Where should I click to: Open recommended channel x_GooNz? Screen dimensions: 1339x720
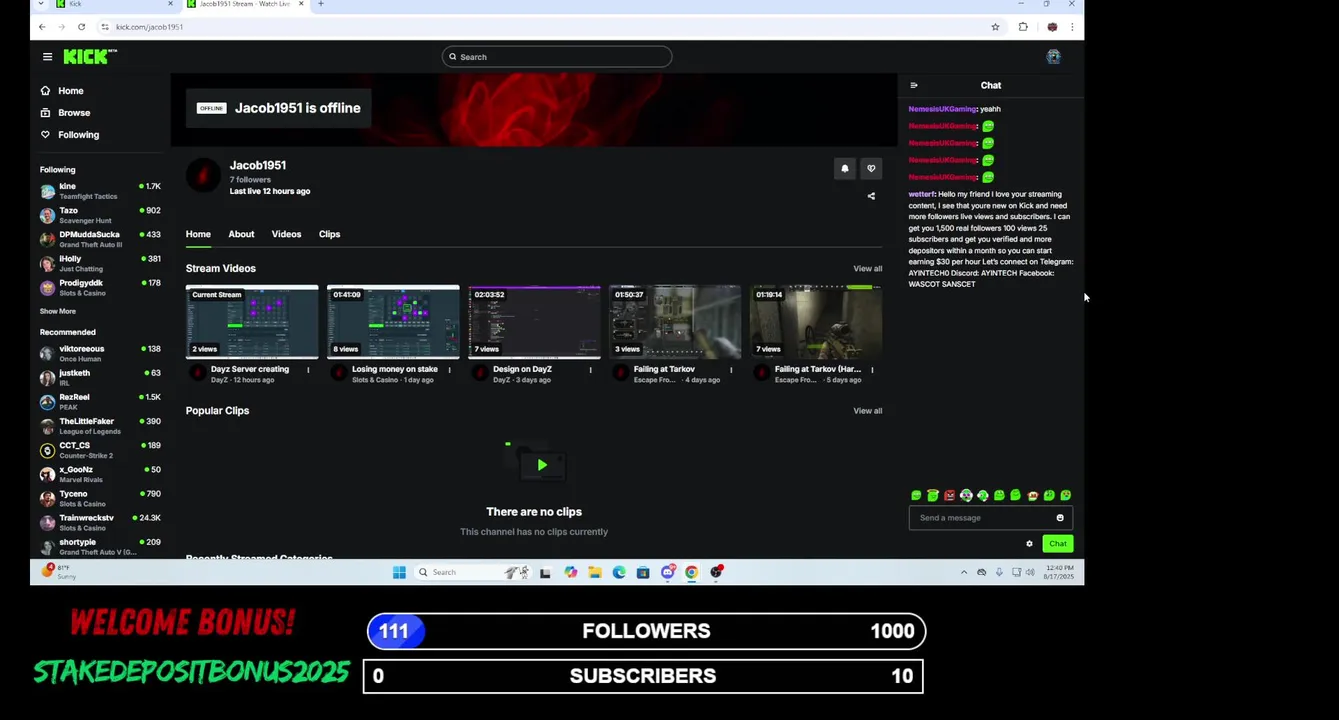tap(100, 474)
